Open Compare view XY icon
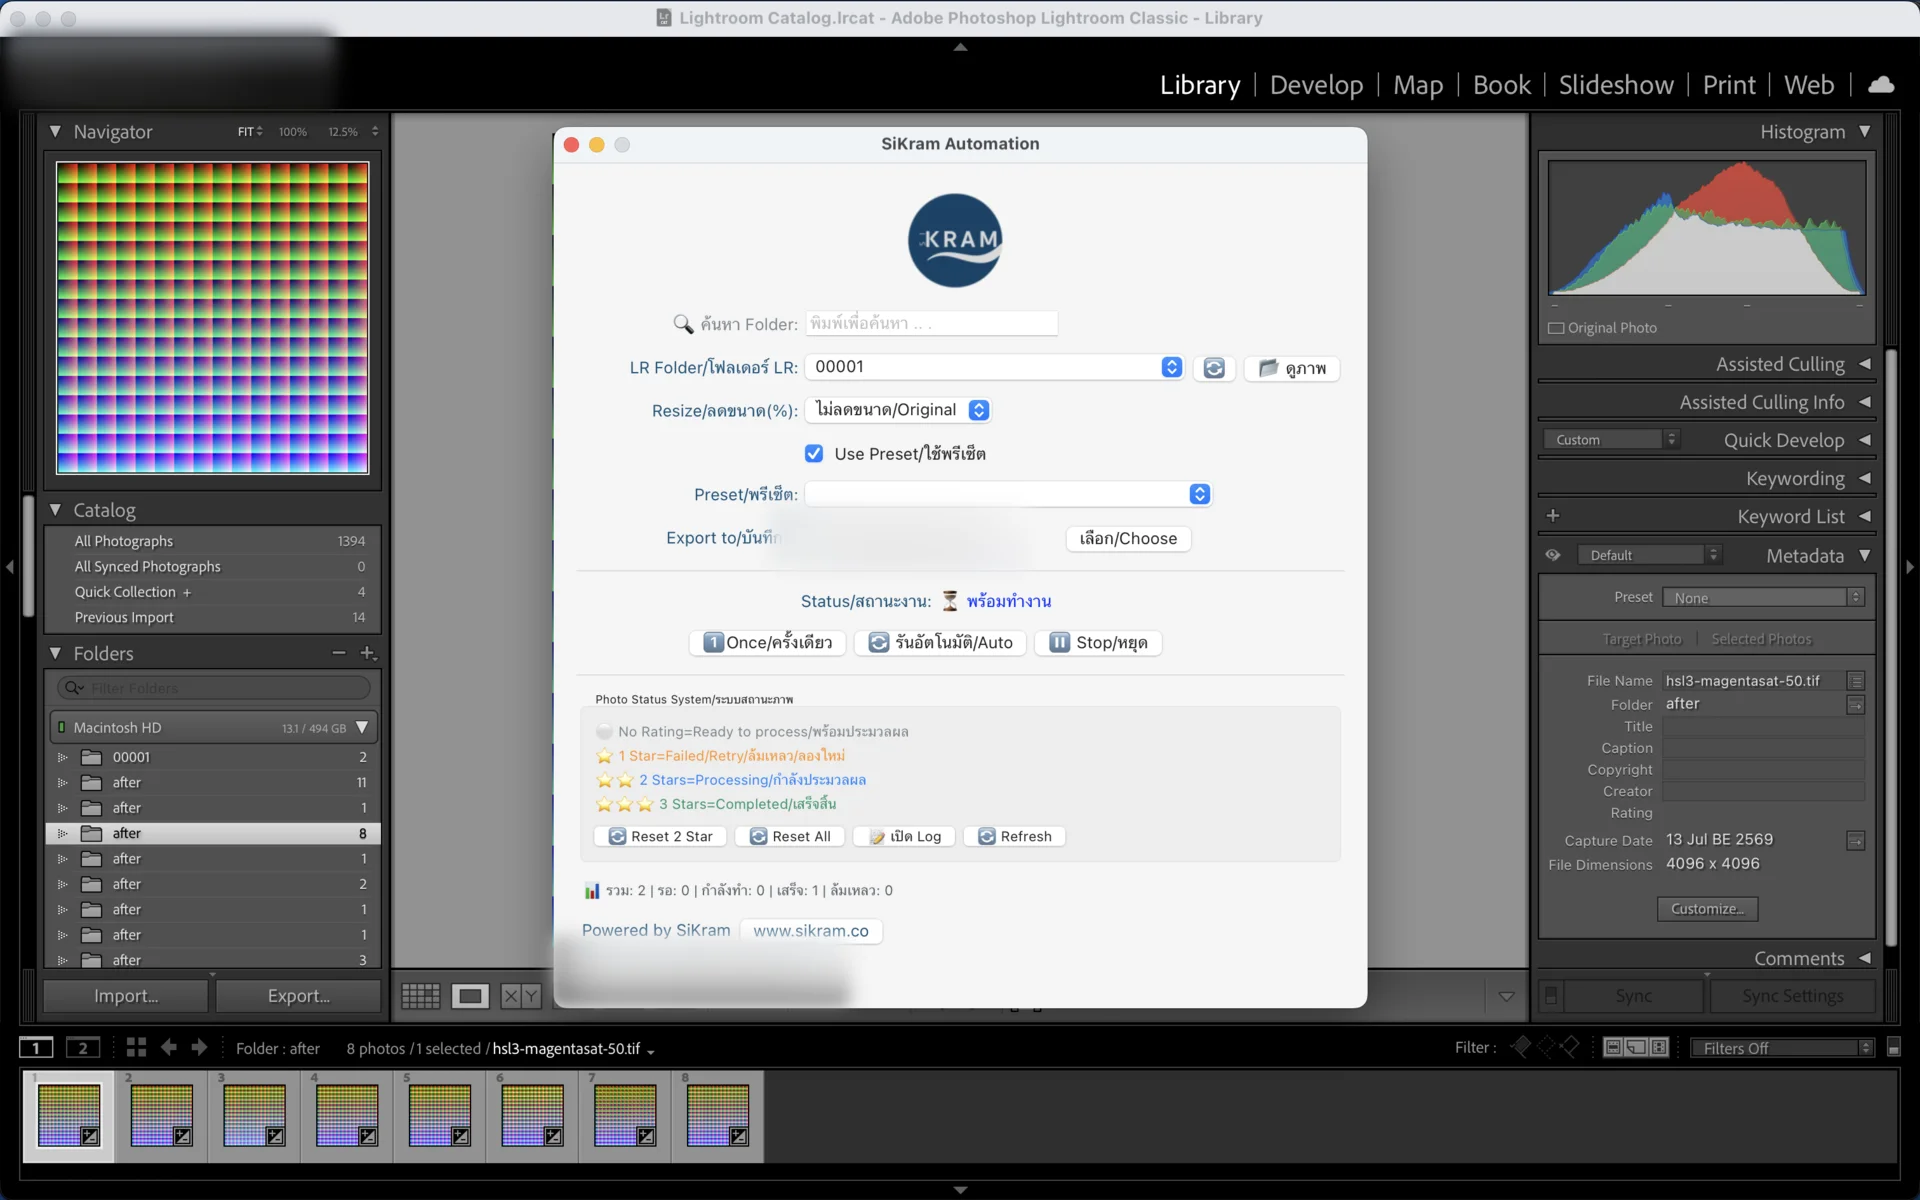Viewport: 1920px width, 1200px height. pyautogui.click(x=521, y=996)
